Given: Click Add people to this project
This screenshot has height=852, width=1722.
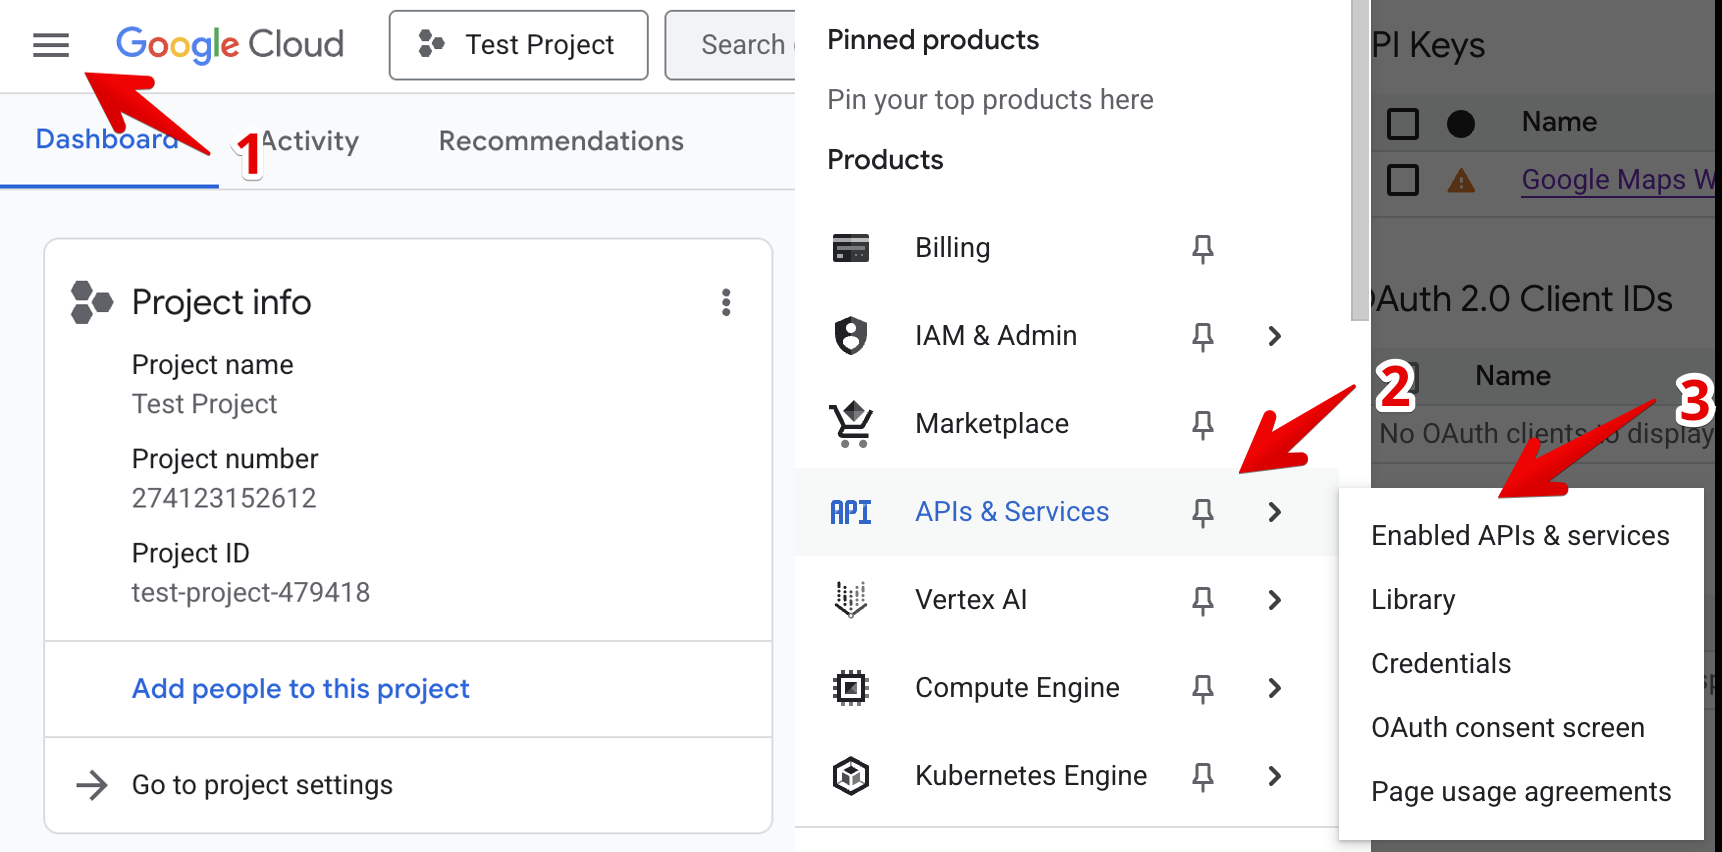Looking at the screenshot, I should 300,689.
